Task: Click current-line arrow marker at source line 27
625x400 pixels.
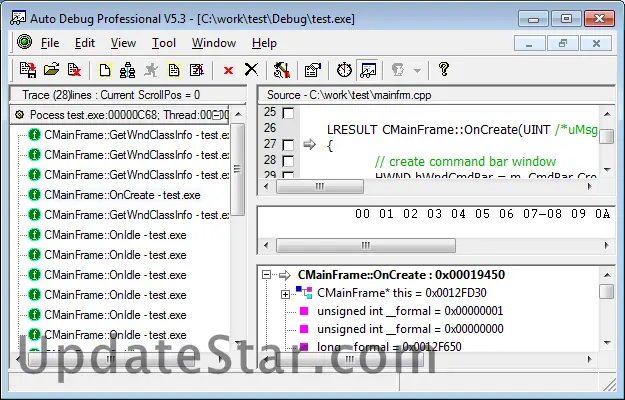Action: click(309, 144)
